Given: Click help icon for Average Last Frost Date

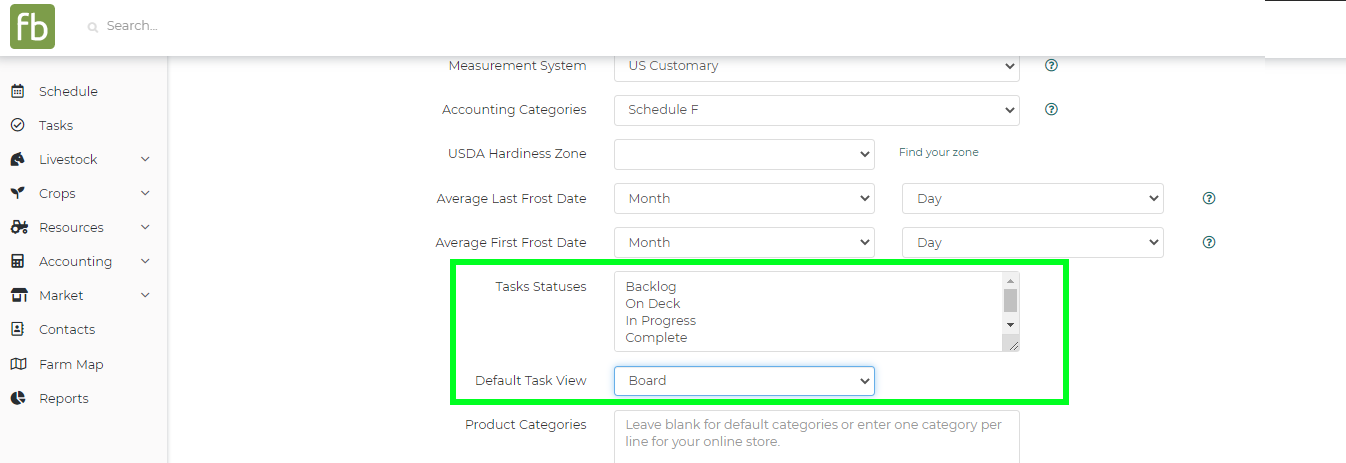Looking at the screenshot, I should pyautogui.click(x=1209, y=198).
